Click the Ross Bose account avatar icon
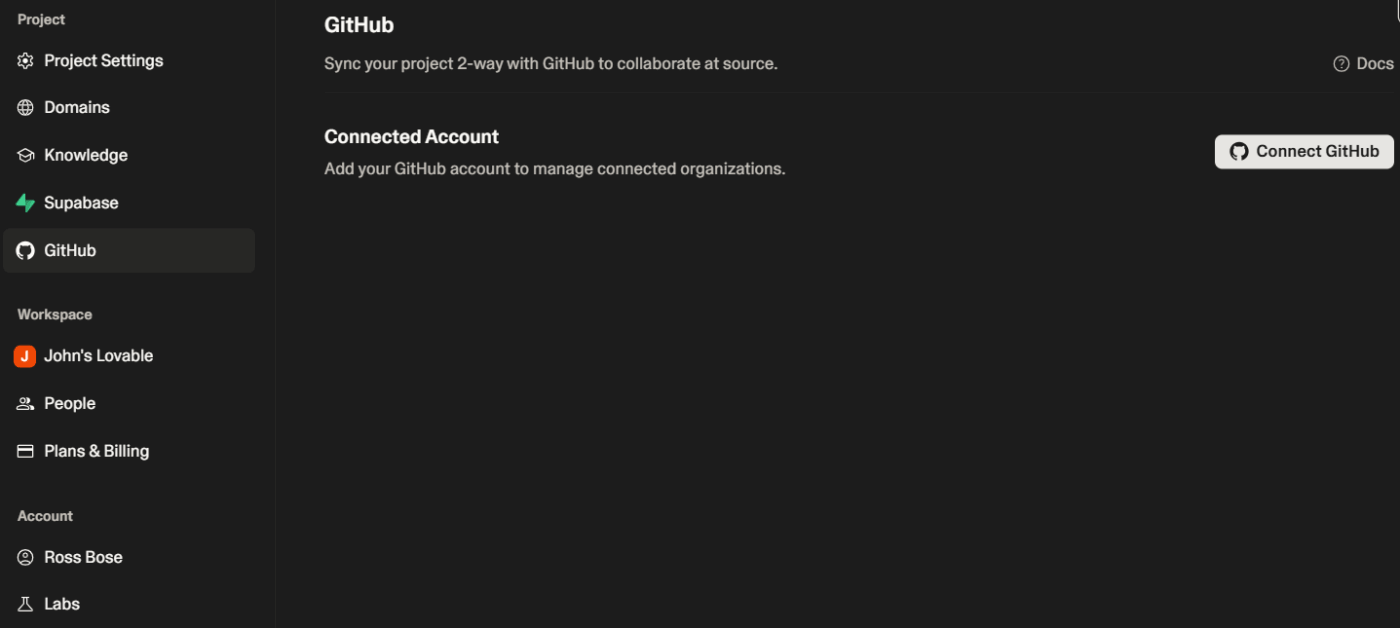Image resolution: width=1400 pixels, height=628 pixels. click(24, 557)
